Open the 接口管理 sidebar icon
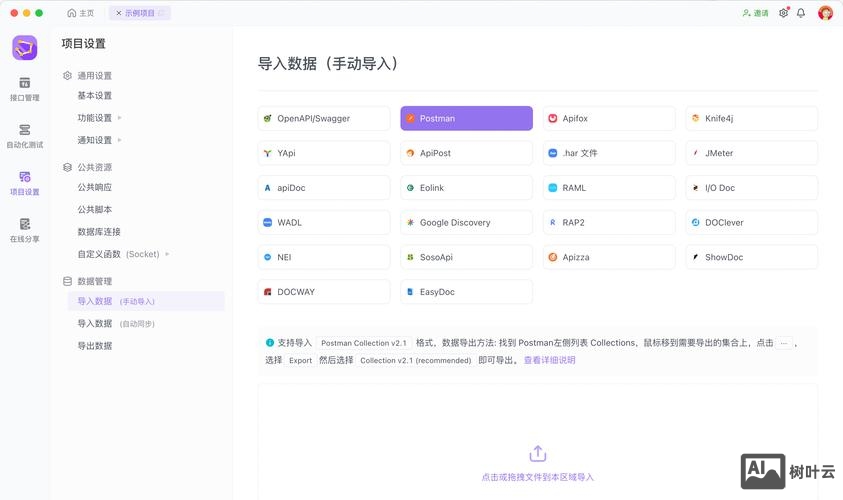 coord(25,89)
